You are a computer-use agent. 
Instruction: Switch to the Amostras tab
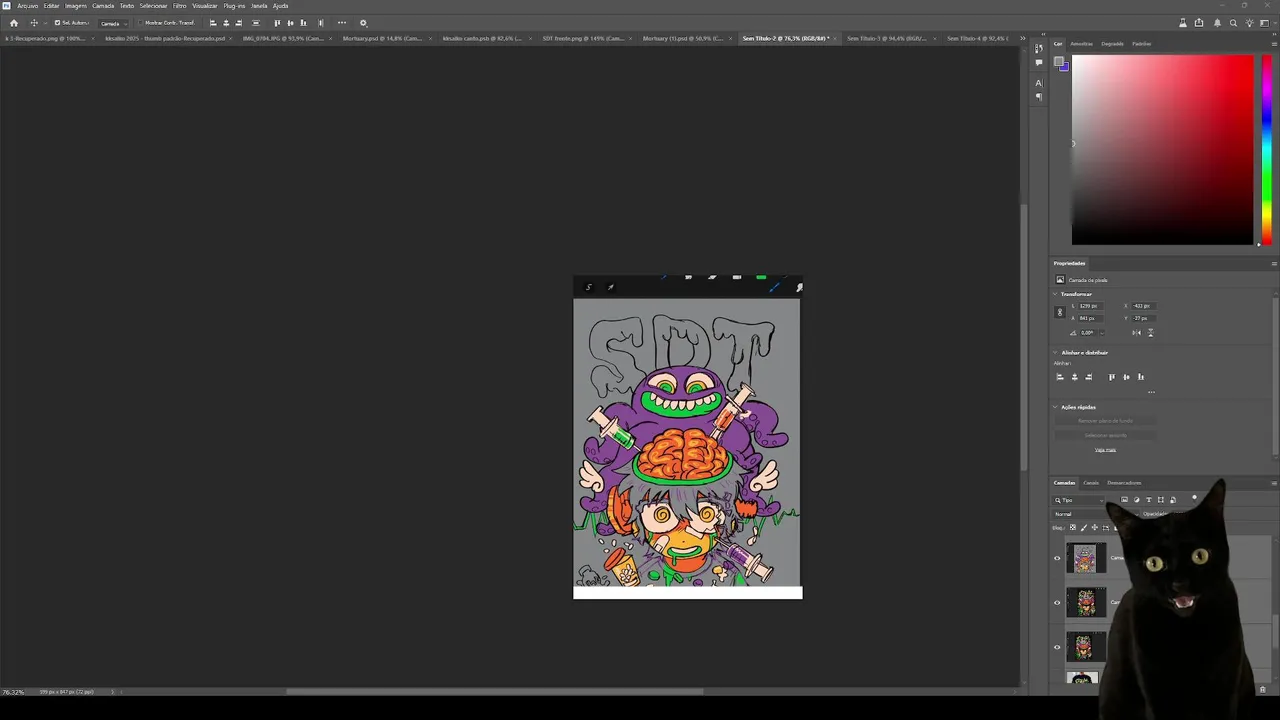(1081, 44)
